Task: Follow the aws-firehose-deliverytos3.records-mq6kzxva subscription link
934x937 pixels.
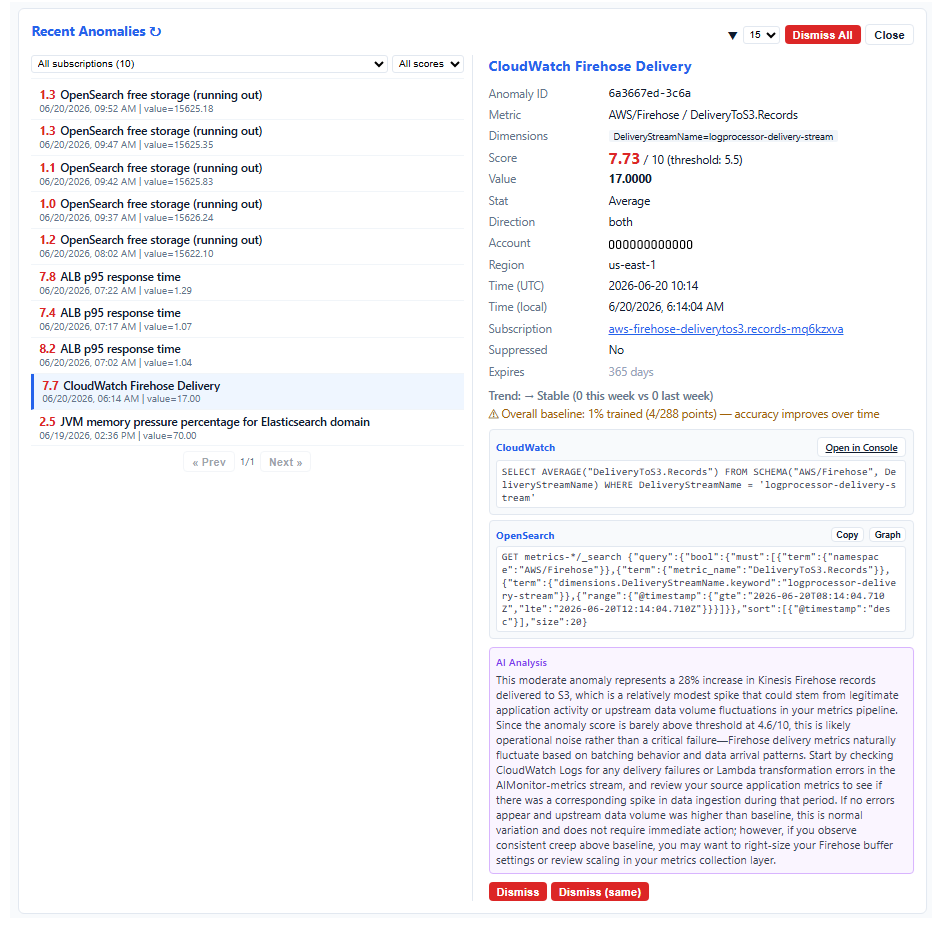Action: (x=725, y=329)
